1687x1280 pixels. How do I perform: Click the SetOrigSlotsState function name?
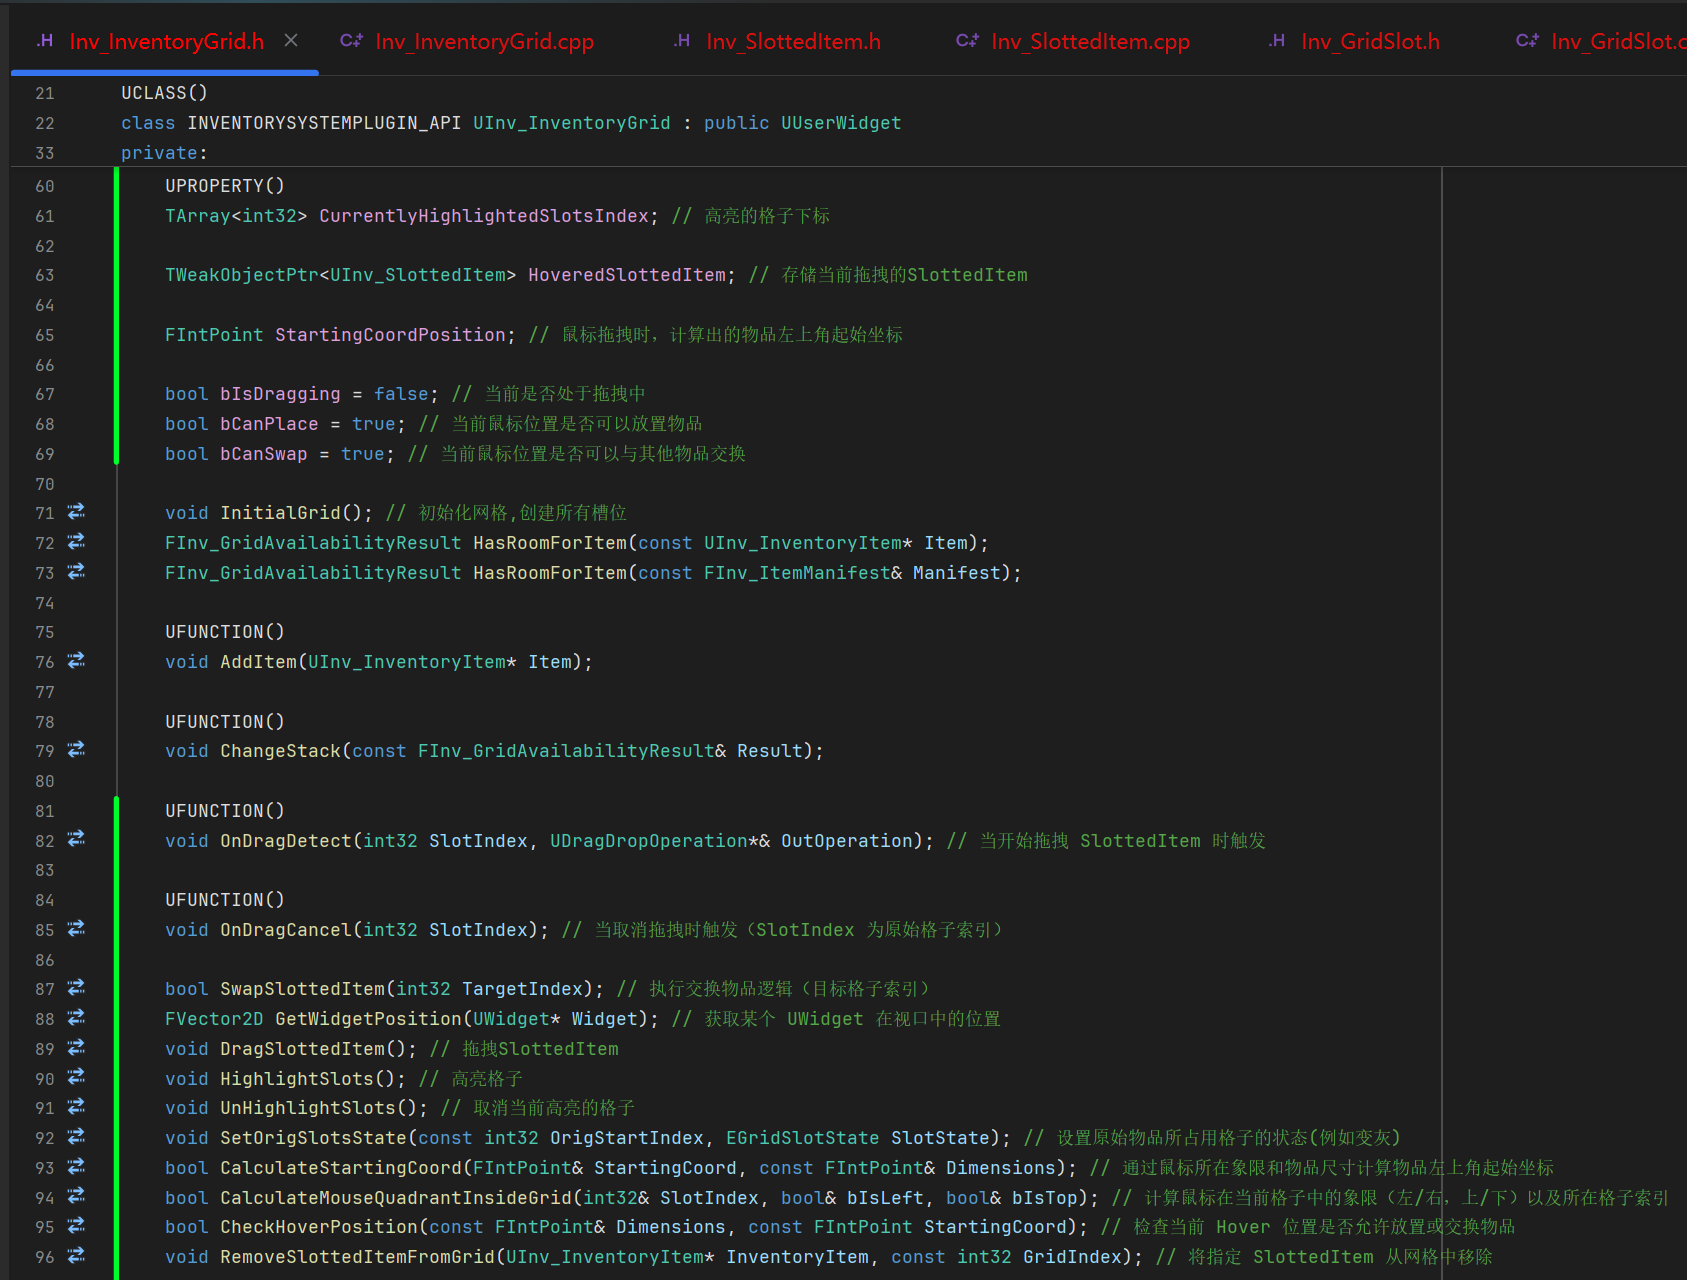click(x=314, y=1138)
